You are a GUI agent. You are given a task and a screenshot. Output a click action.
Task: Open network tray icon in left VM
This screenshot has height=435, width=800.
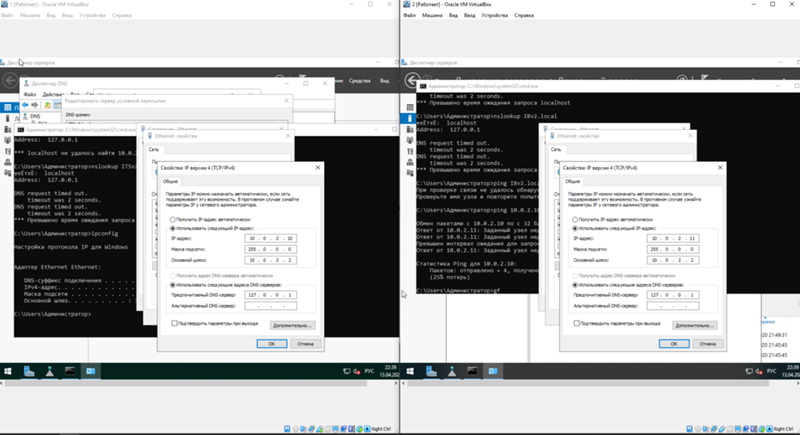click(347, 371)
